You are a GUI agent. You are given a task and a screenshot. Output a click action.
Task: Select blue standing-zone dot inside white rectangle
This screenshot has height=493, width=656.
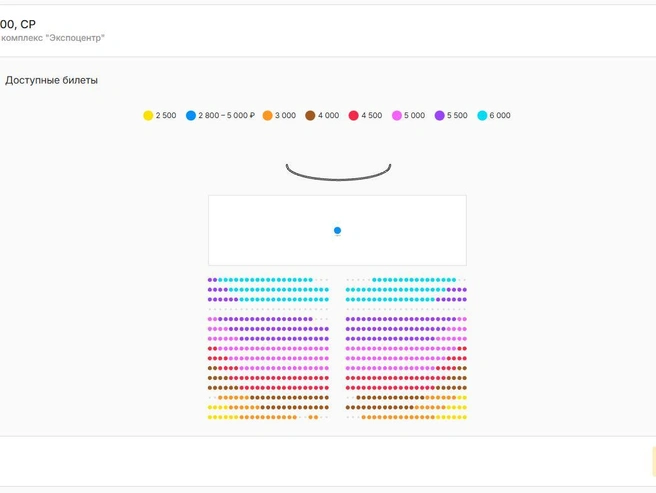(338, 230)
